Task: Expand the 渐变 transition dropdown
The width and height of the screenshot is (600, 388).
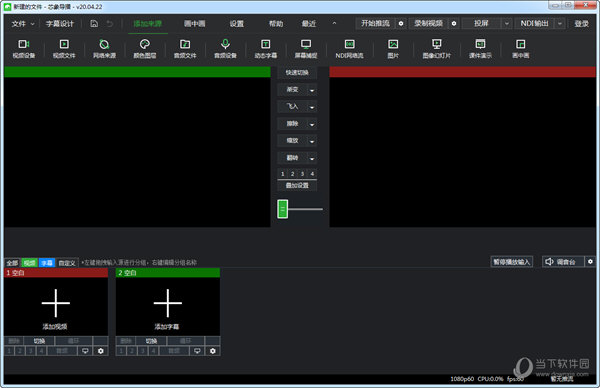Action: click(x=312, y=90)
